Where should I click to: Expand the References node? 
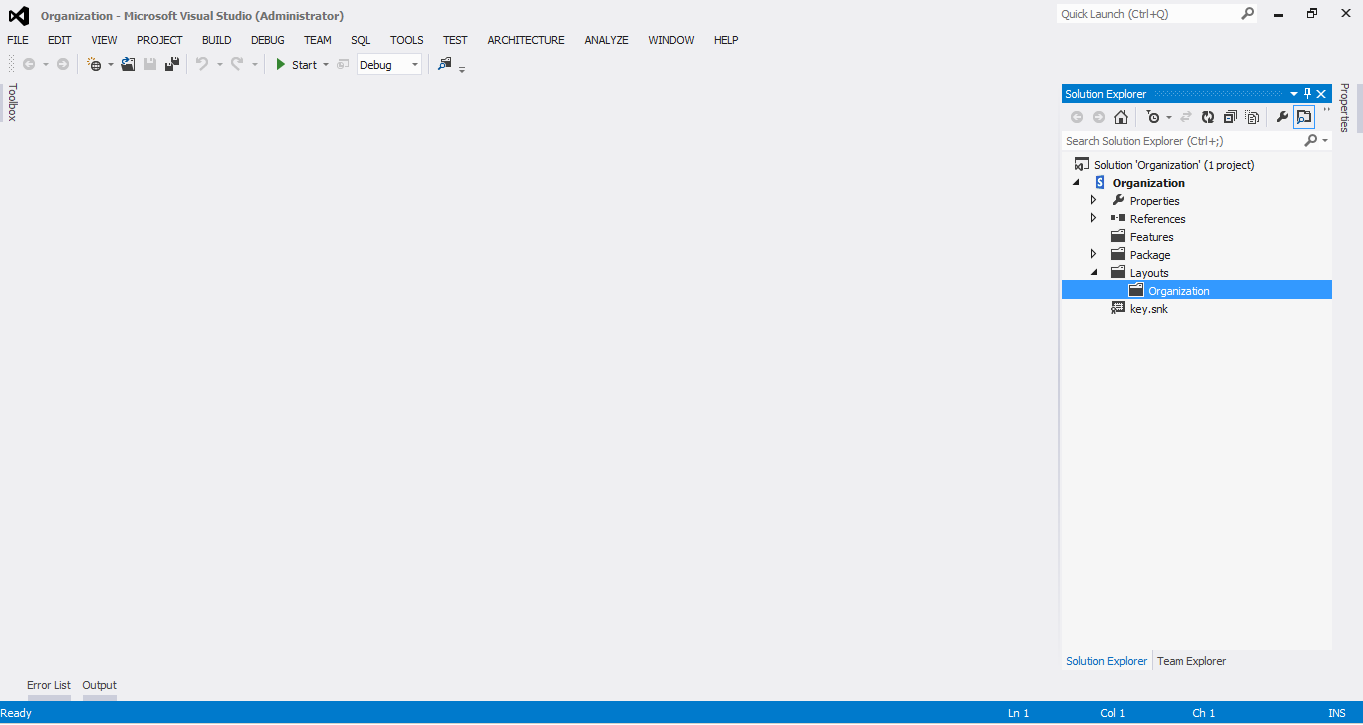[1093, 217]
